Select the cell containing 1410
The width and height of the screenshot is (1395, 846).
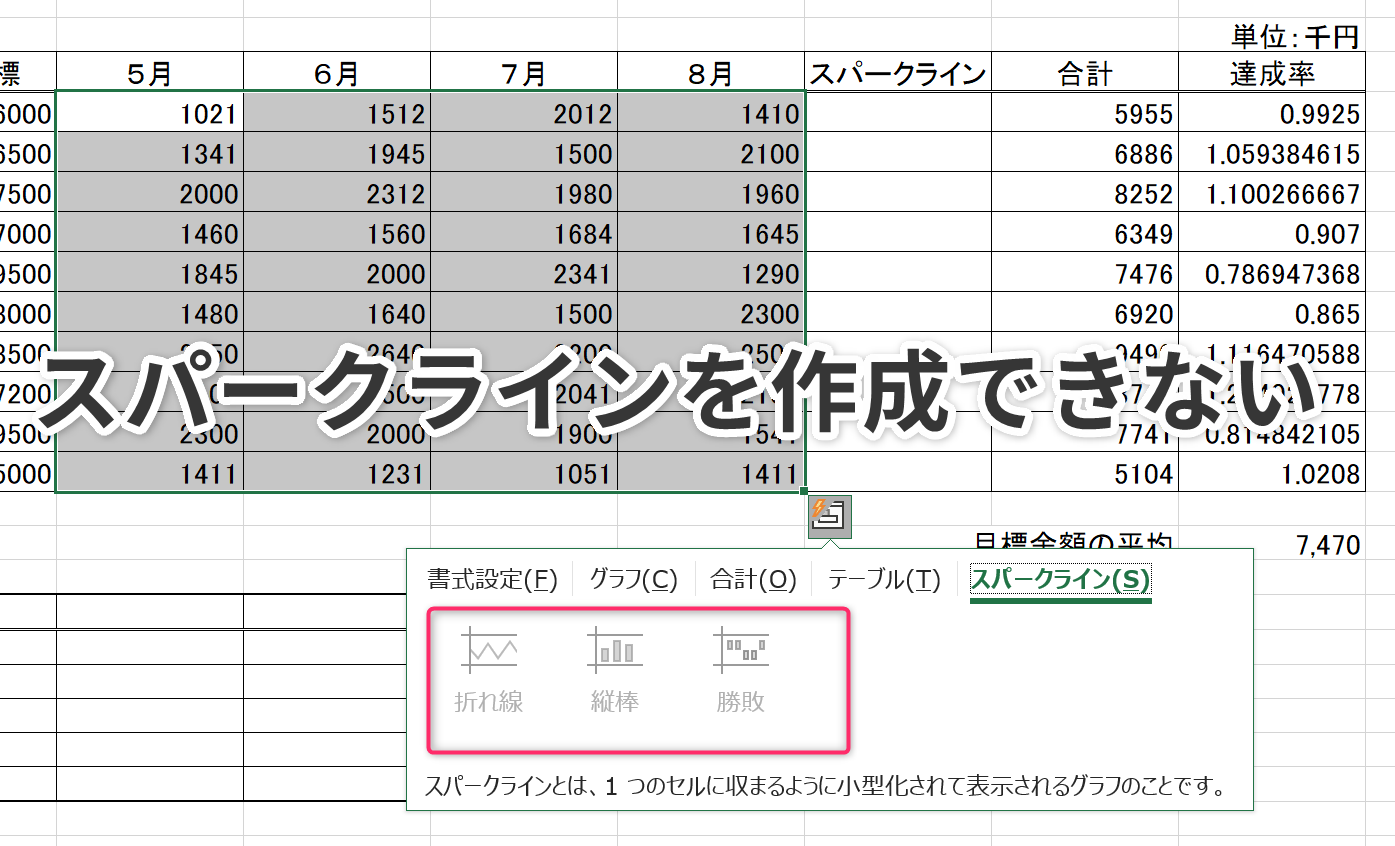pyautogui.click(x=711, y=112)
